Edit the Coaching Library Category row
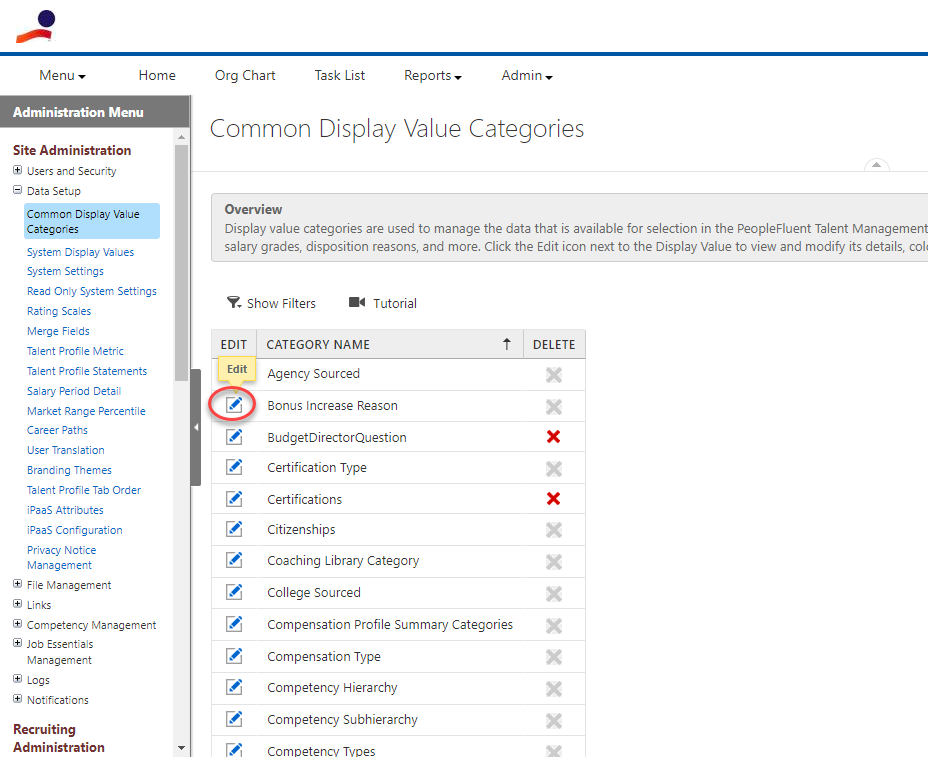928x757 pixels. pos(234,560)
